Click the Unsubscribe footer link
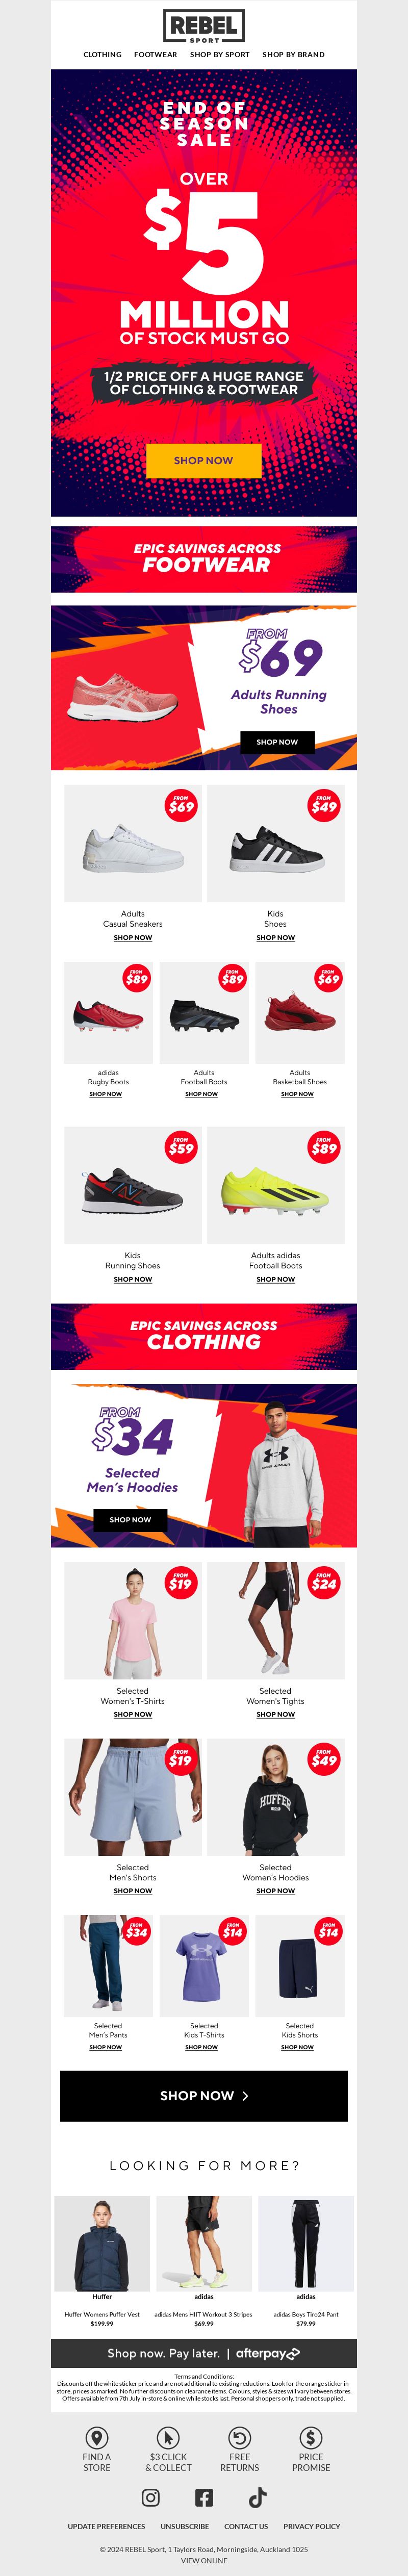The height and width of the screenshot is (2576, 408). click(x=185, y=2526)
